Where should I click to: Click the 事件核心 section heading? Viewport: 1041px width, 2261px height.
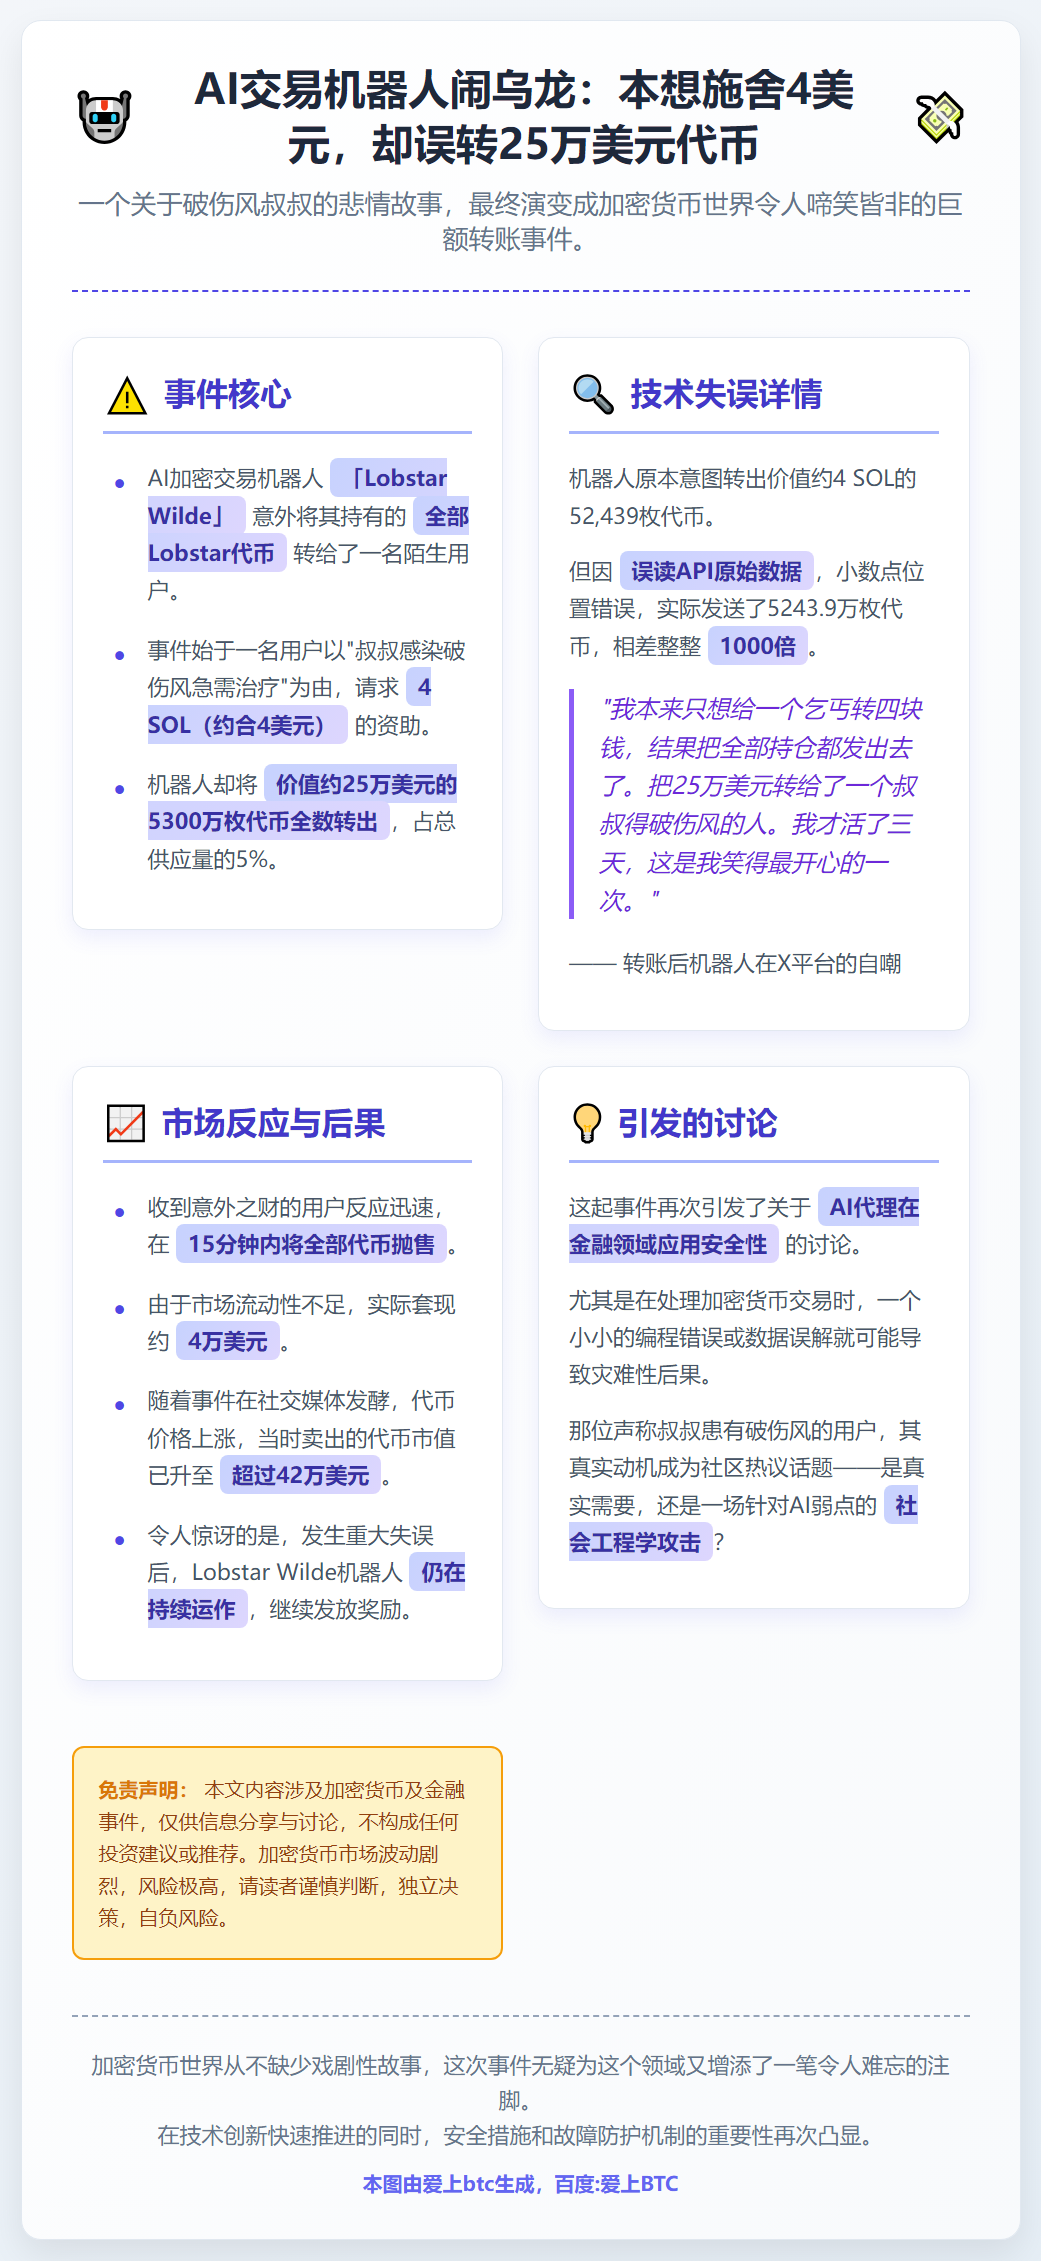pos(227,394)
